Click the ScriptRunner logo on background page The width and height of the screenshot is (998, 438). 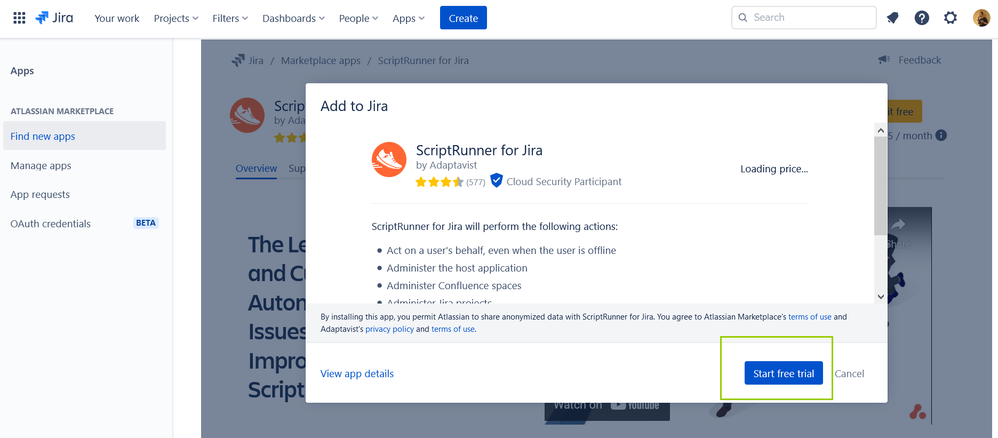tap(247, 115)
